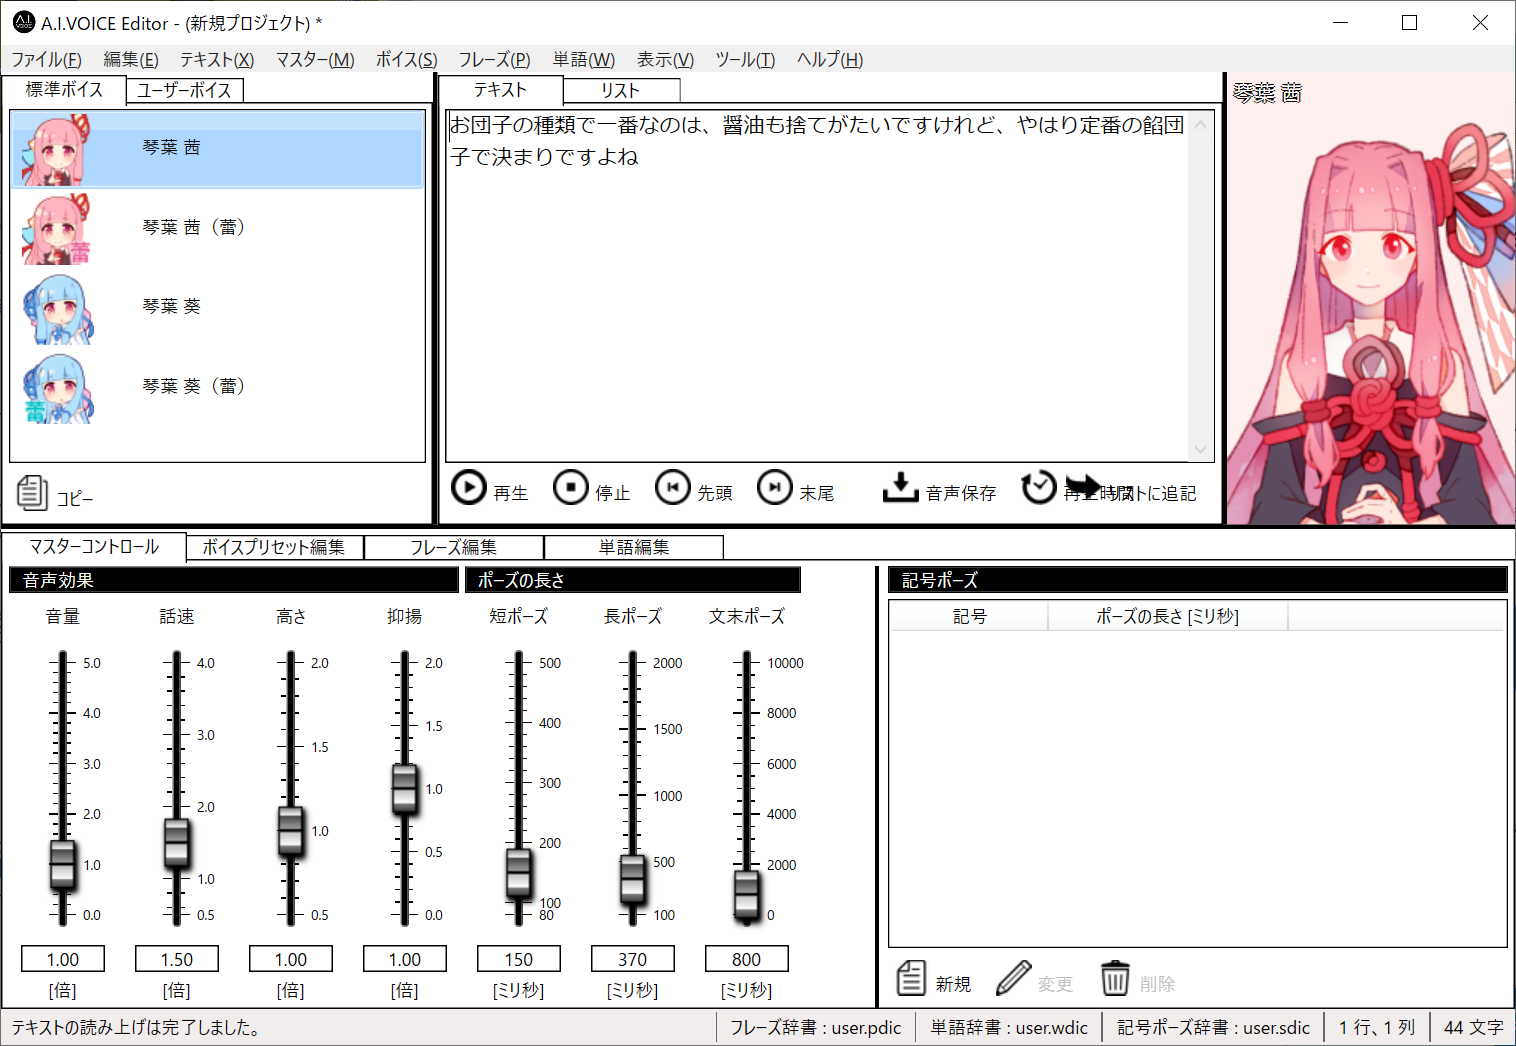Viewport: 1516px width, 1046px height.
Task: Open the 編集(E) menu
Action: pyautogui.click(x=131, y=59)
